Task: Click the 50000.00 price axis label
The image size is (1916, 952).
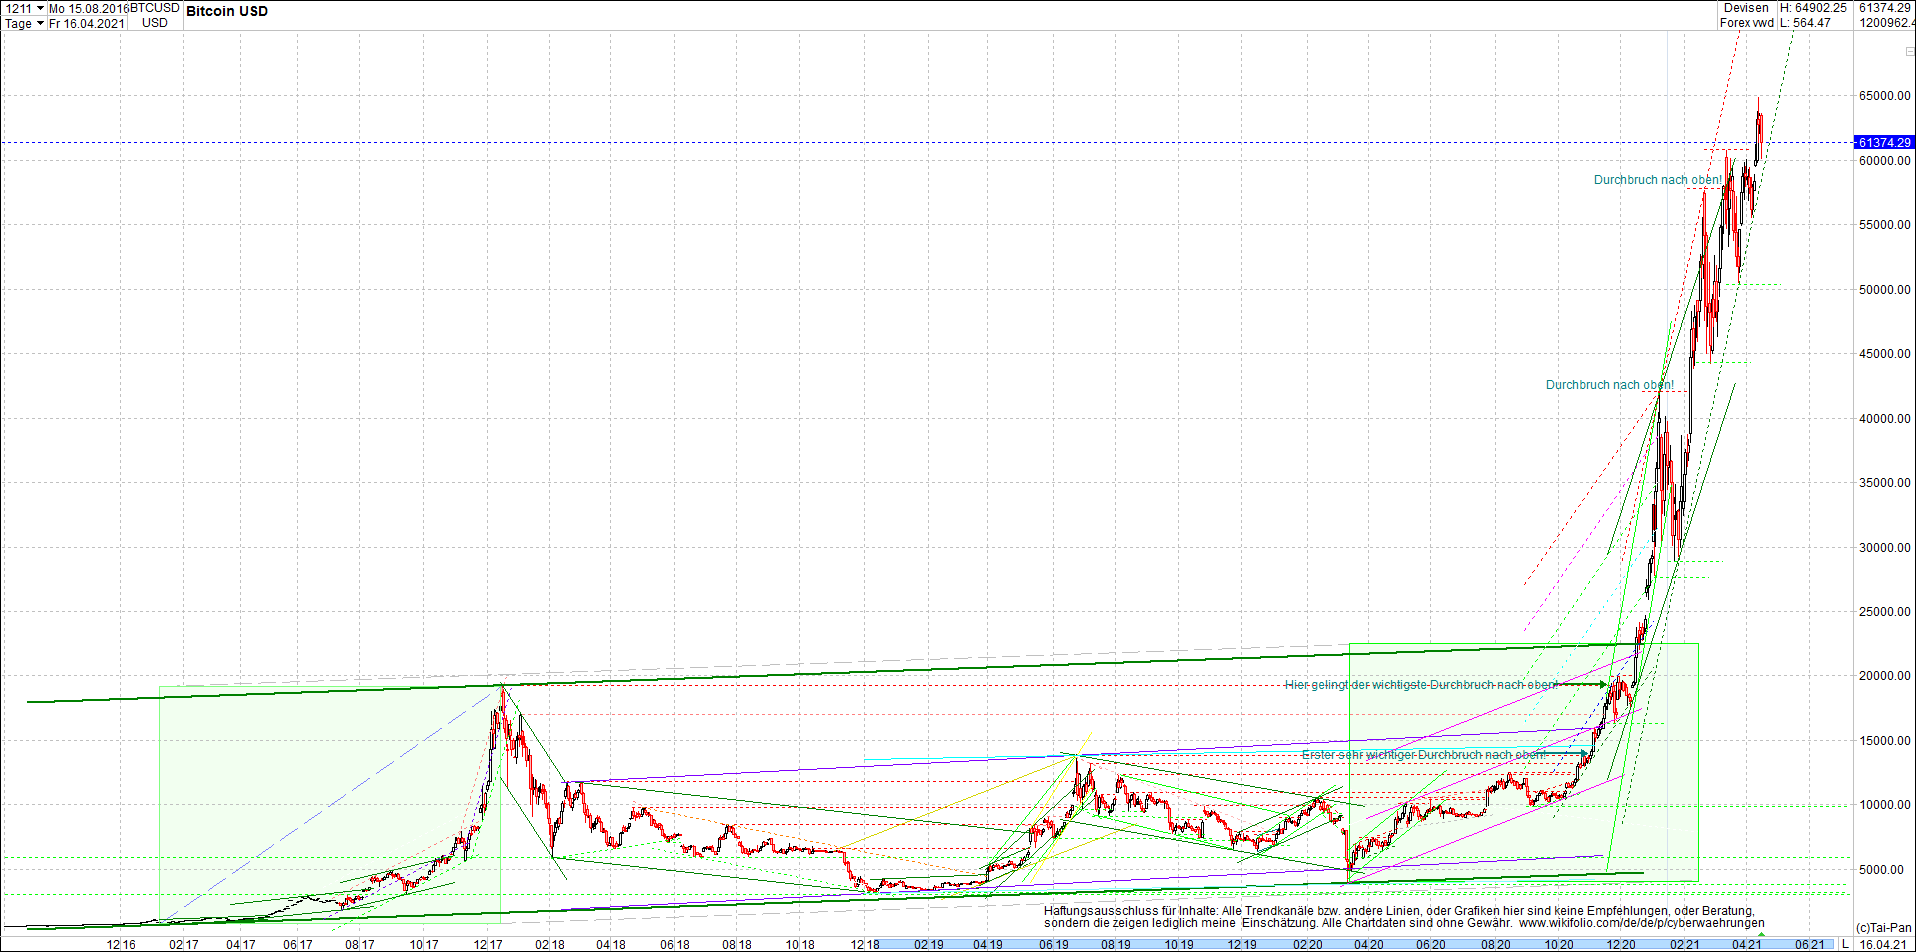Action: (1885, 290)
